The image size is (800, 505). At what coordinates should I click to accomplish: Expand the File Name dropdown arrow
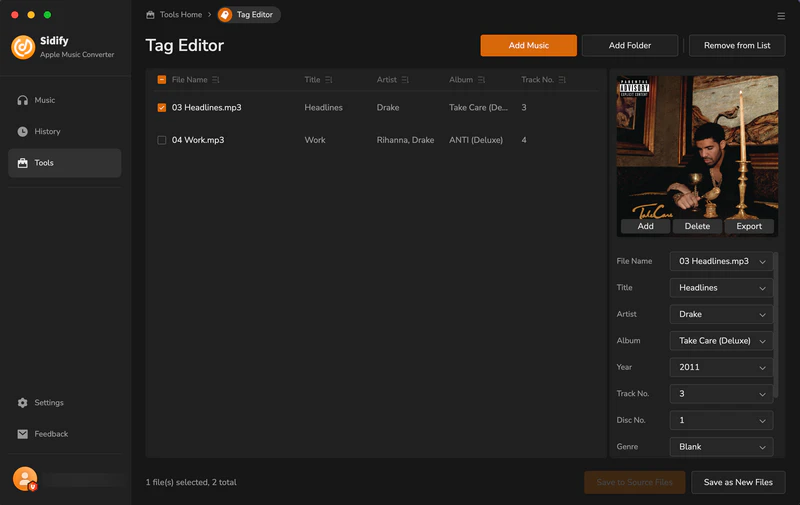(762, 262)
